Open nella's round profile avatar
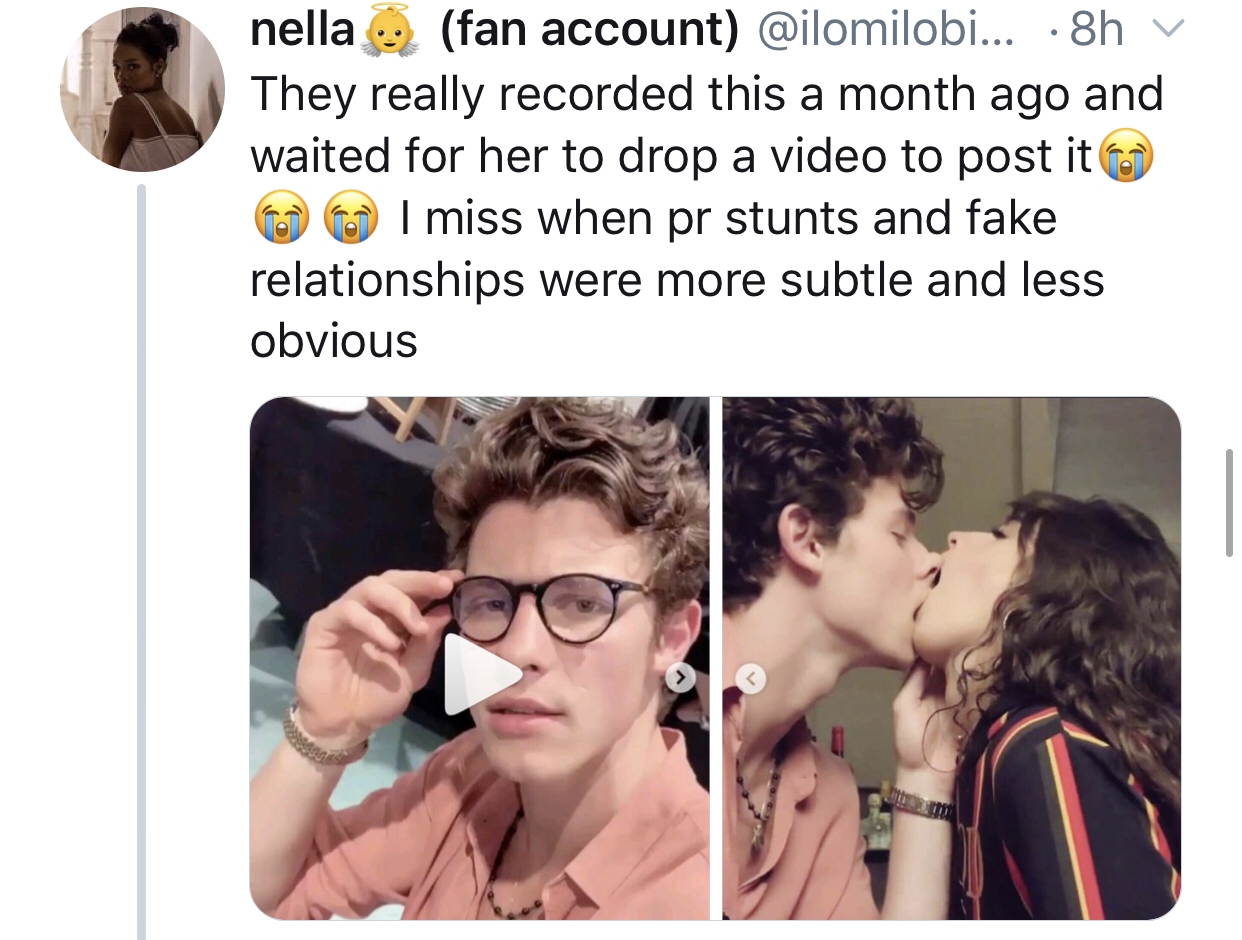The width and height of the screenshot is (1242, 940). pos(142,90)
